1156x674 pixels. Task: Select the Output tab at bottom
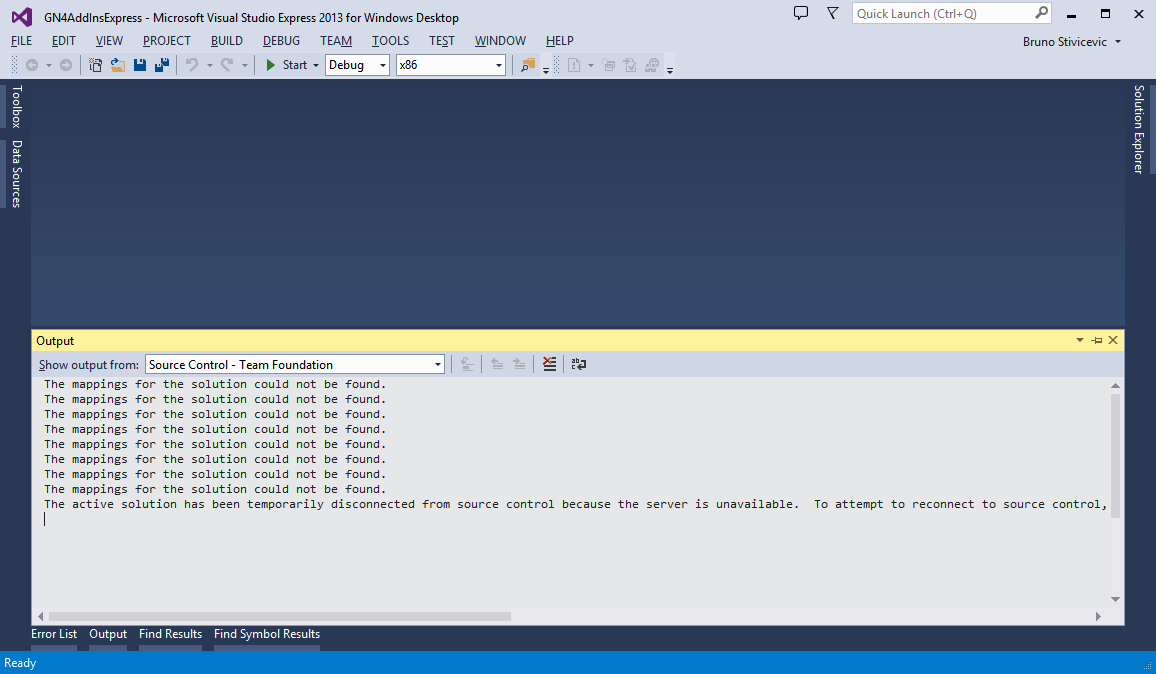pos(108,634)
